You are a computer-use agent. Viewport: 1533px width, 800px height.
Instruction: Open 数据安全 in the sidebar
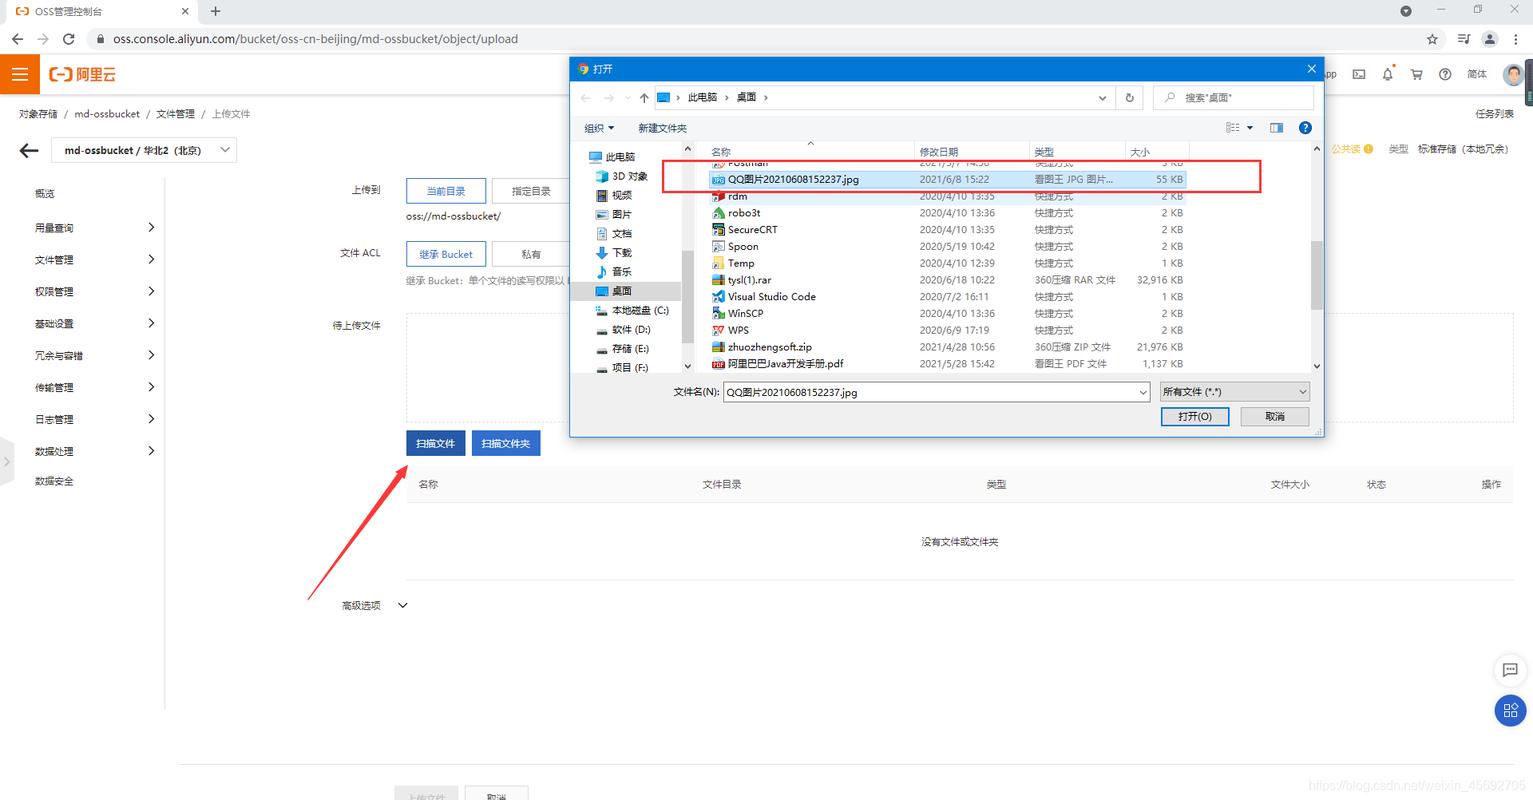54,481
